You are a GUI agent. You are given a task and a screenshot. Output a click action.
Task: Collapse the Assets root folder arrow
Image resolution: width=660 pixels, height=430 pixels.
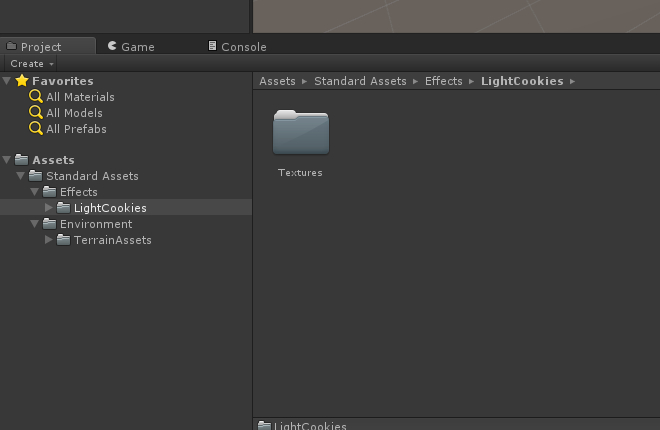tap(7, 159)
